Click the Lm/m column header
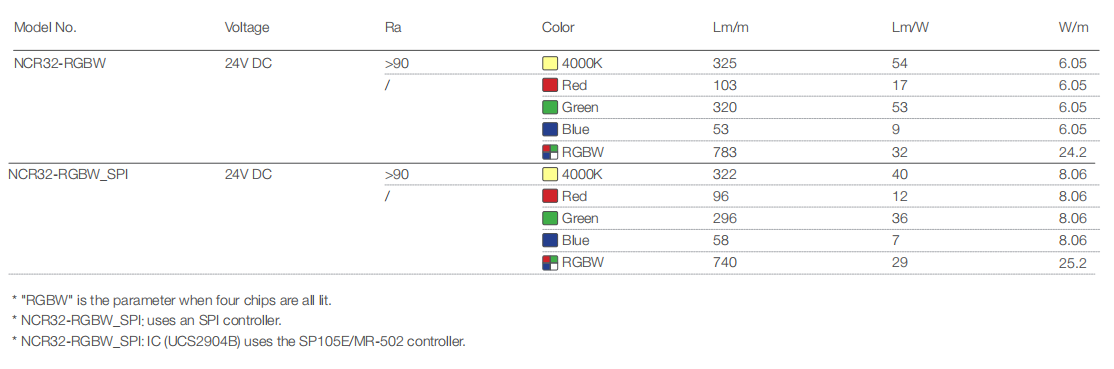The image size is (1114, 369). pos(731,28)
